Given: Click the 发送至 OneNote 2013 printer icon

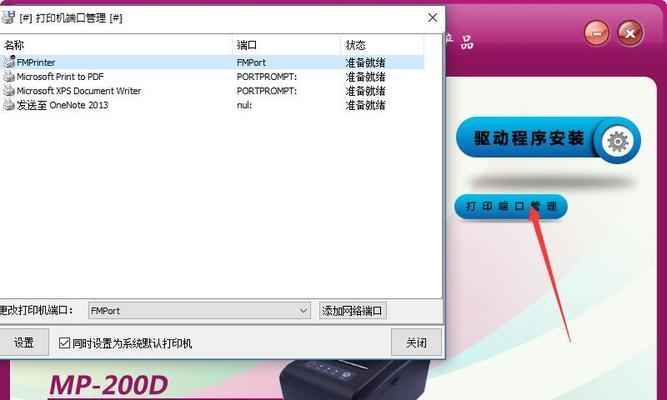Looking at the screenshot, I should [x=9, y=105].
